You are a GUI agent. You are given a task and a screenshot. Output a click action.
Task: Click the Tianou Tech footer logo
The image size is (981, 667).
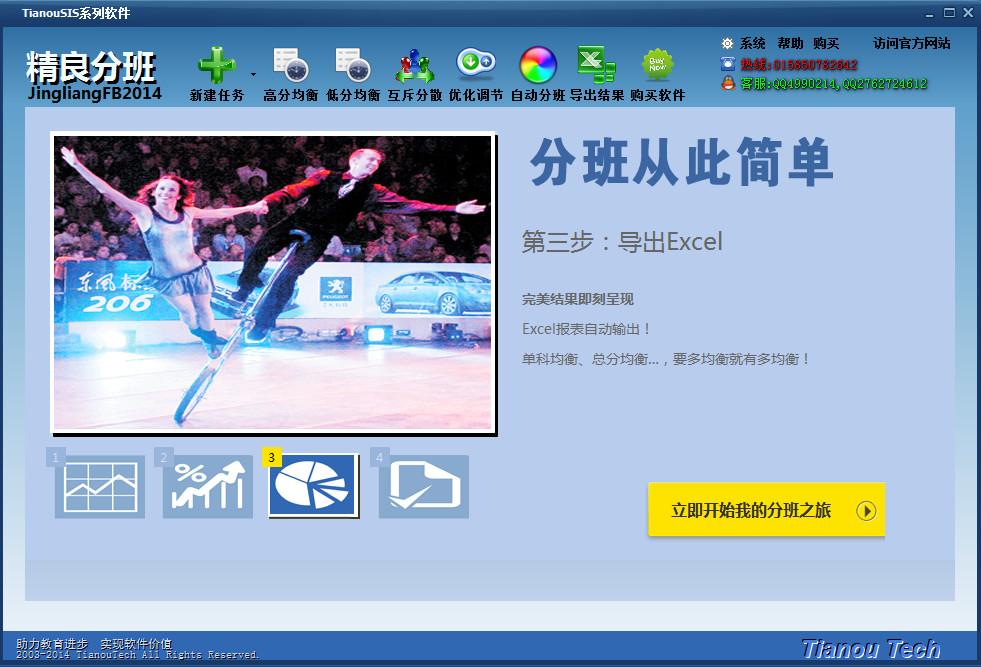[870, 649]
